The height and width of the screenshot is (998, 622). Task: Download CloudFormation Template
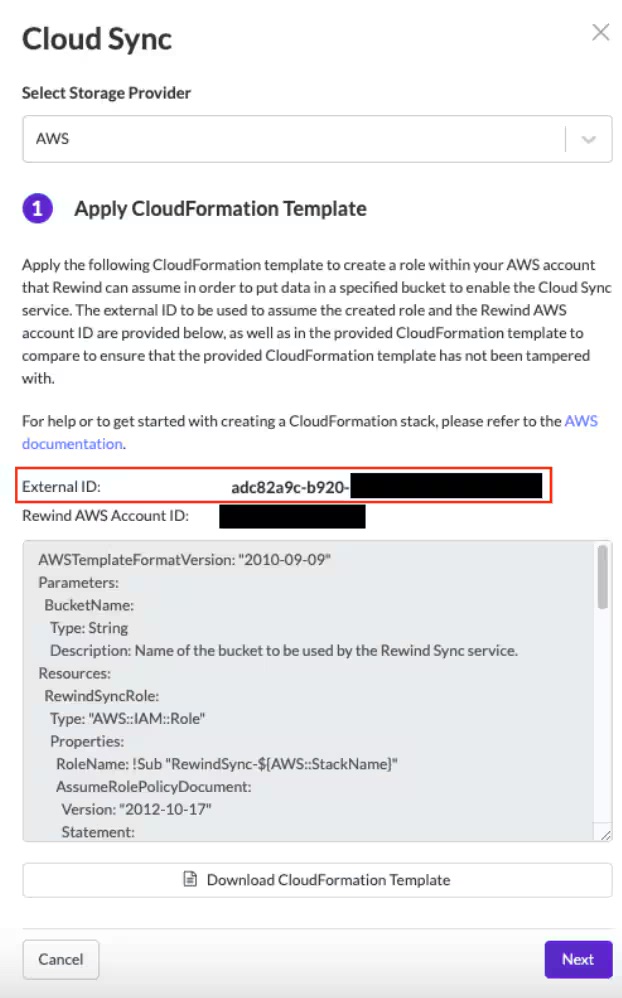tap(317, 880)
